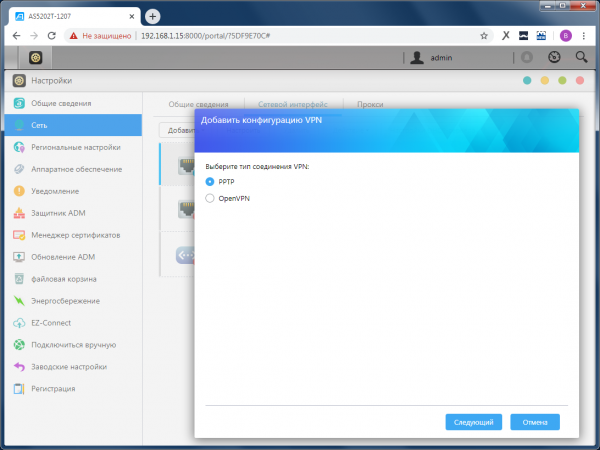600x450 pixels.
Task: Click the ADM search magnifier icon
Action: tap(580, 58)
